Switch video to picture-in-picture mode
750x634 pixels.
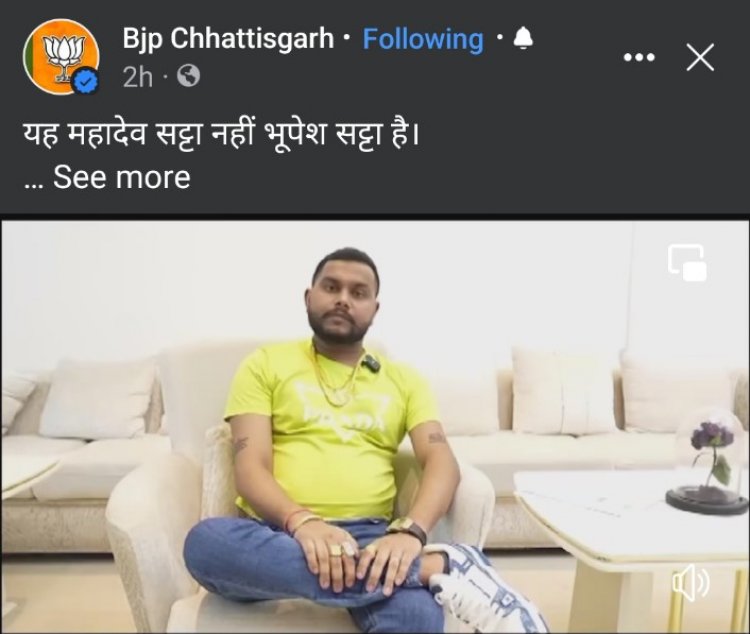[x=687, y=262]
